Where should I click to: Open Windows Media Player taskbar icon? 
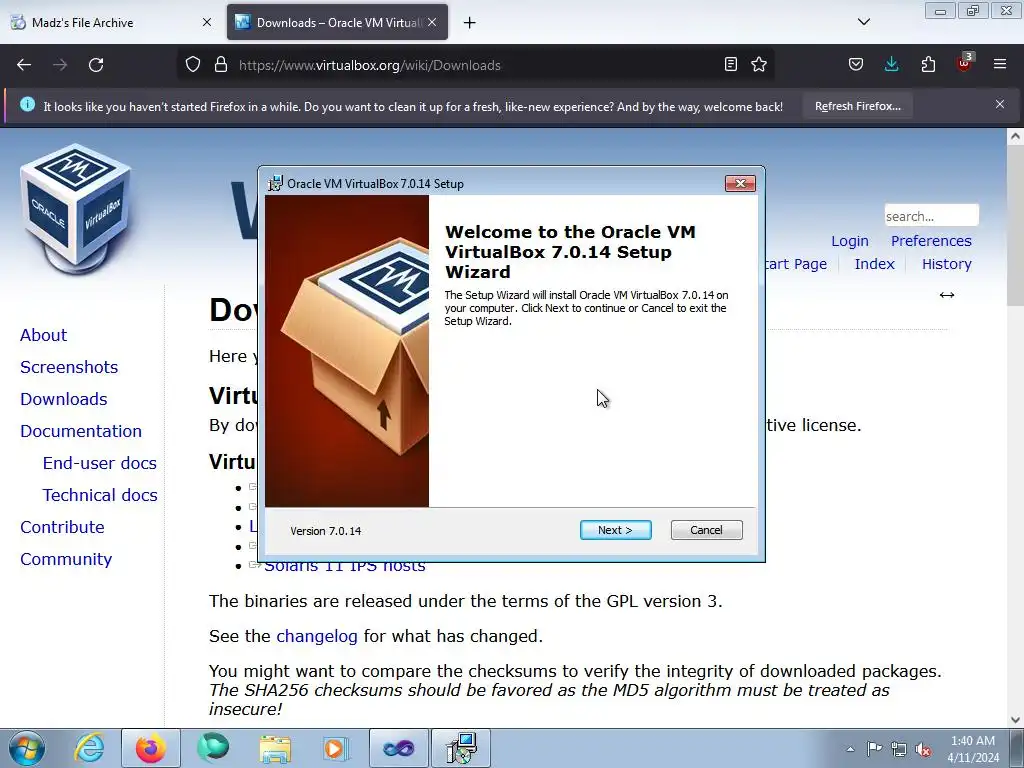pos(336,748)
